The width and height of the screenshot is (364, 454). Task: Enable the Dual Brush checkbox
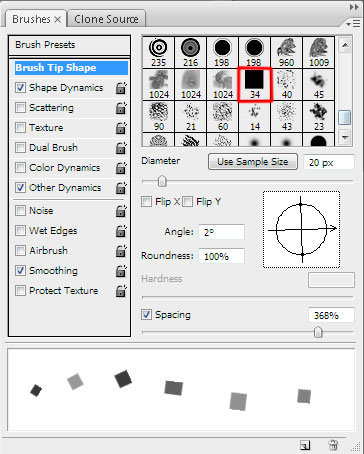point(21,148)
